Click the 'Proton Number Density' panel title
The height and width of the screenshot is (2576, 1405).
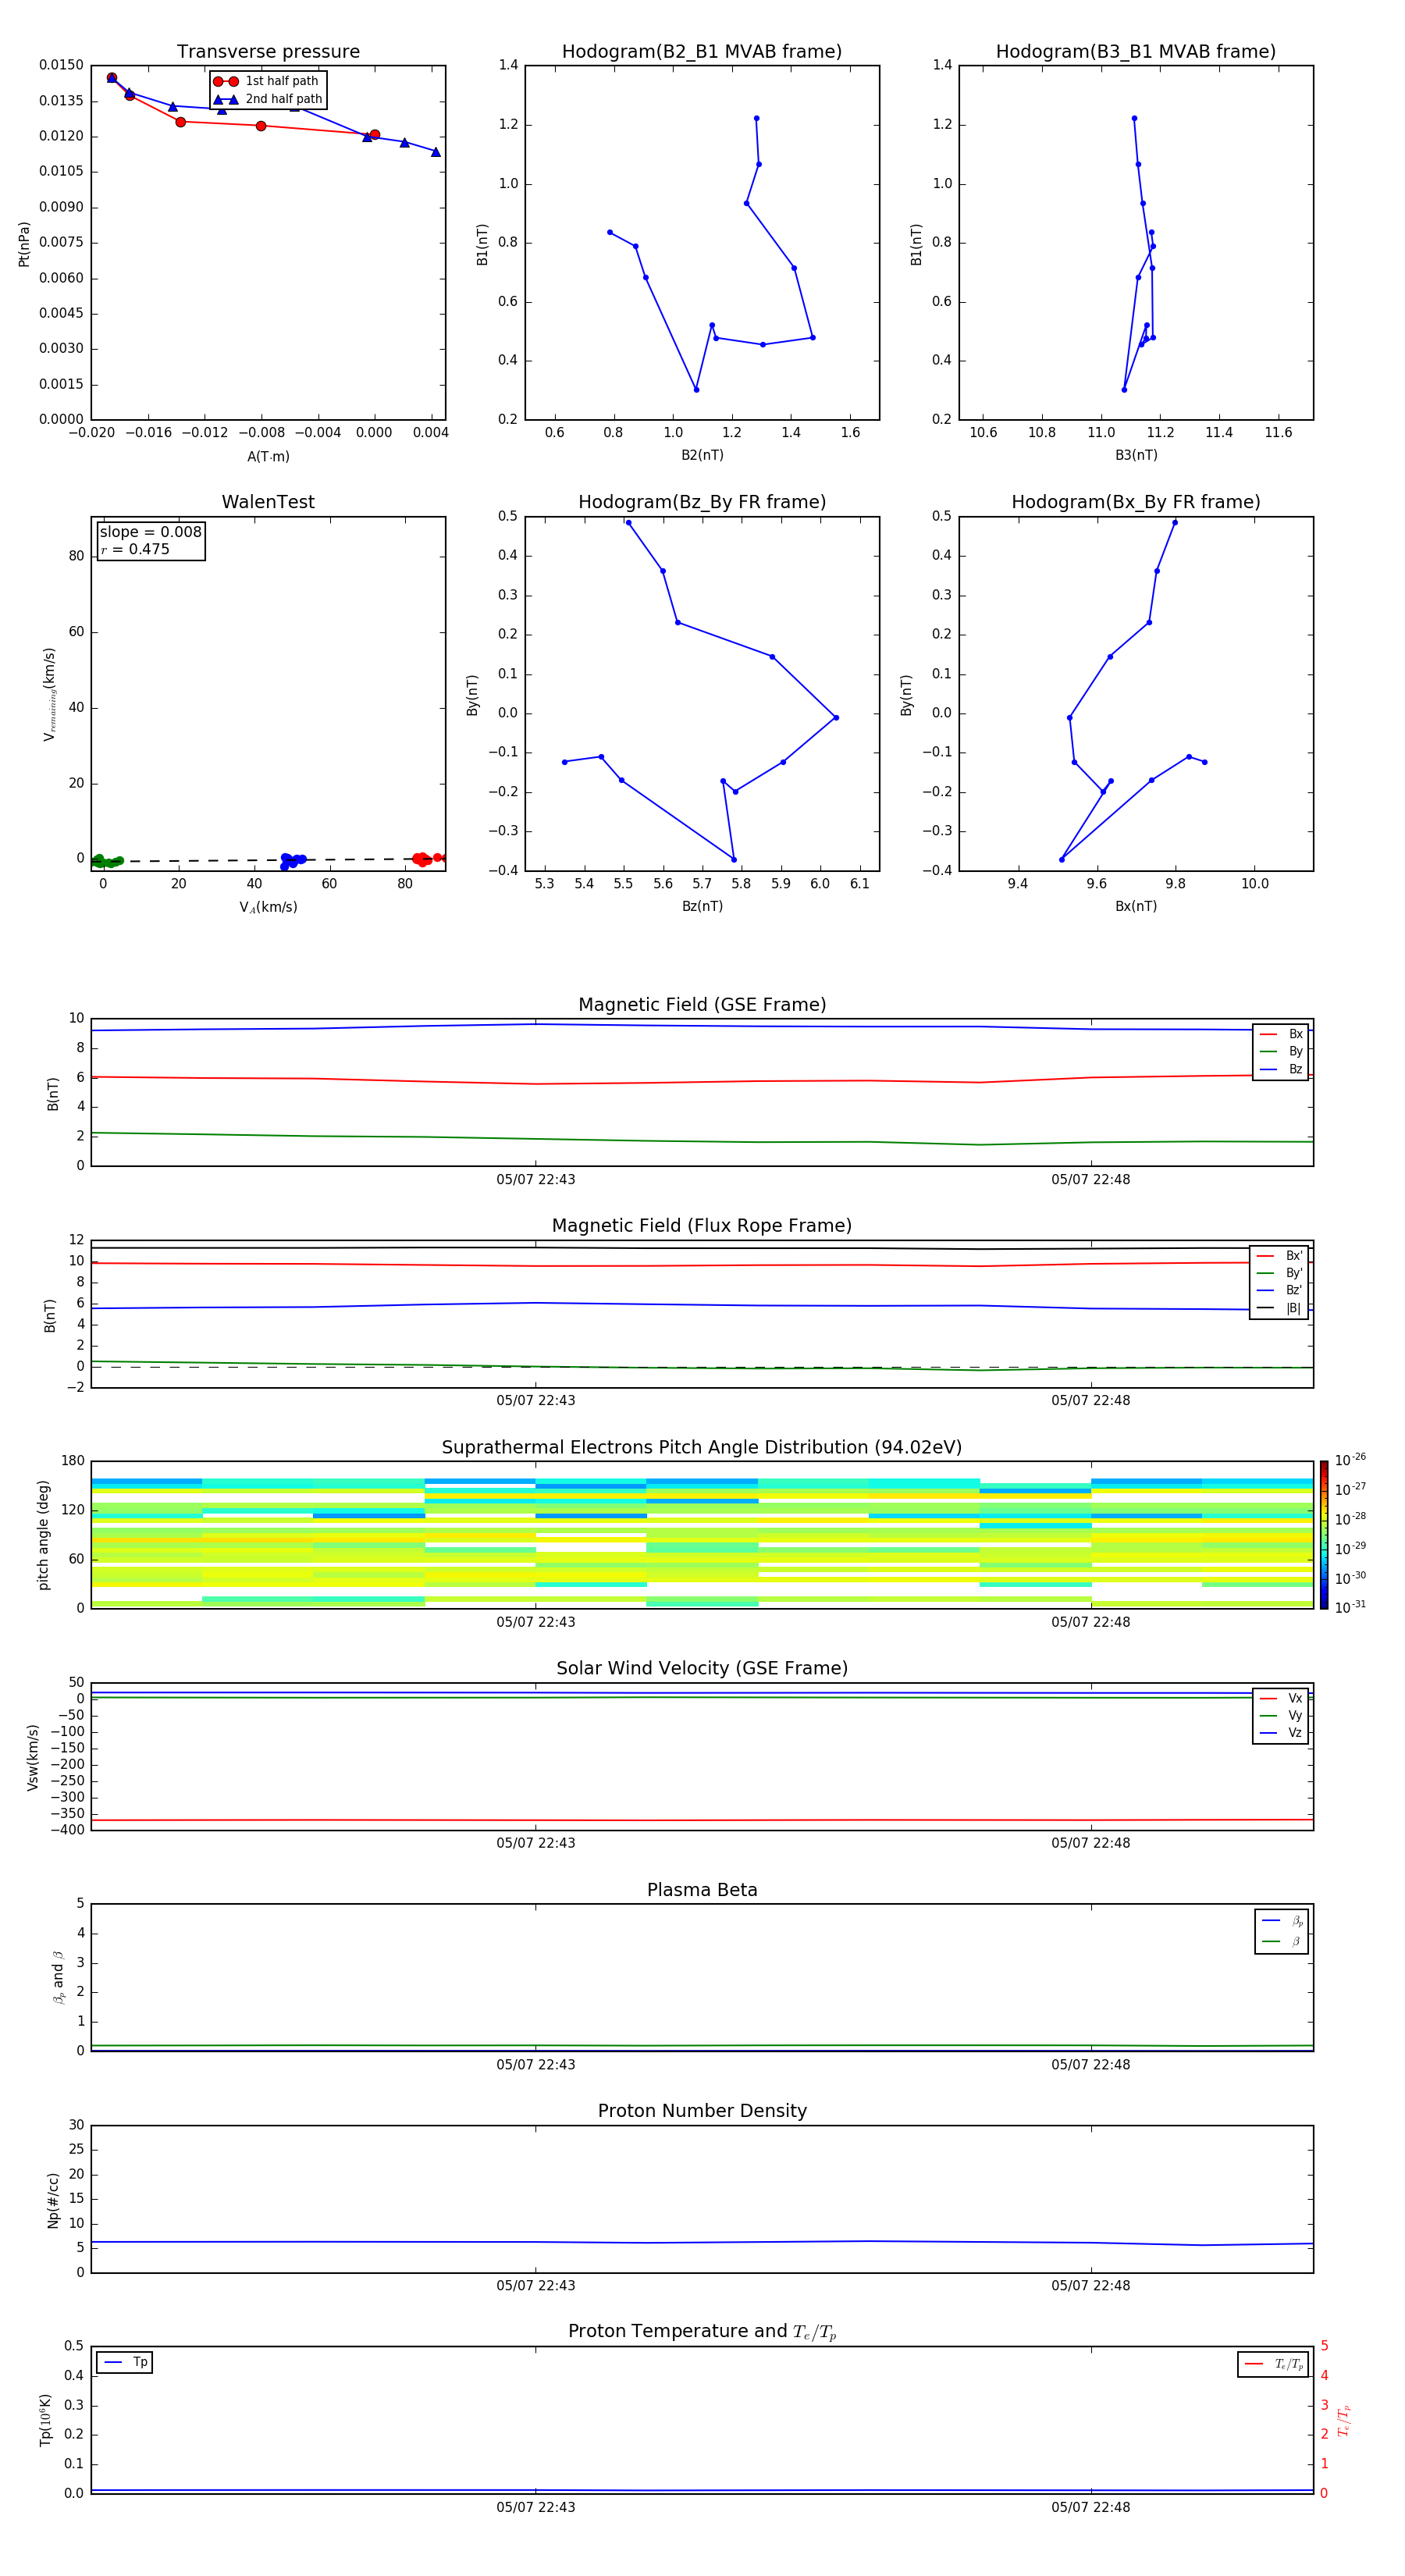tap(702, 2111)
